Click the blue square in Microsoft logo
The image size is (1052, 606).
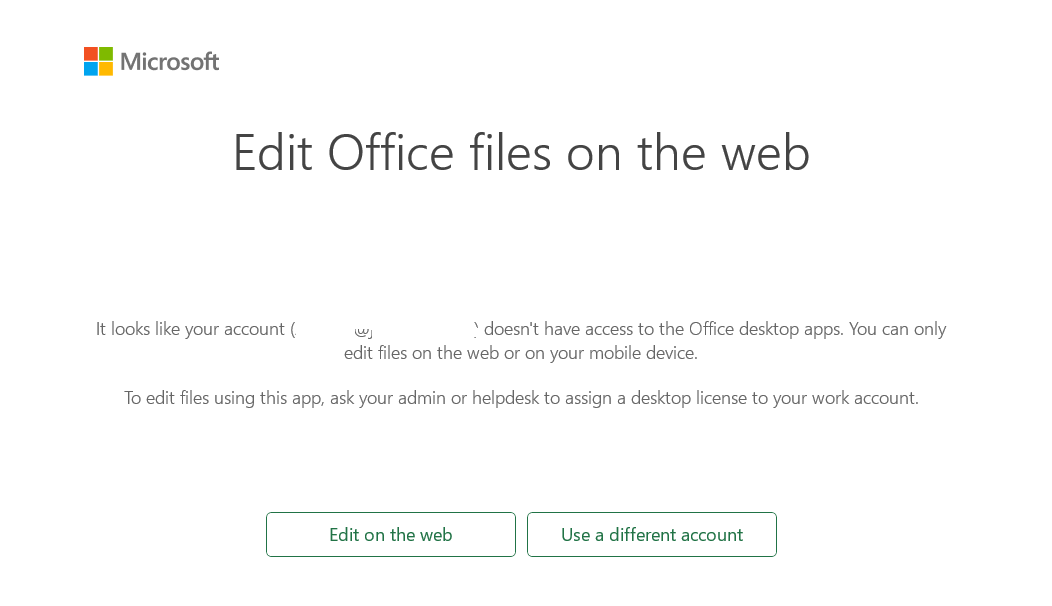90,69
